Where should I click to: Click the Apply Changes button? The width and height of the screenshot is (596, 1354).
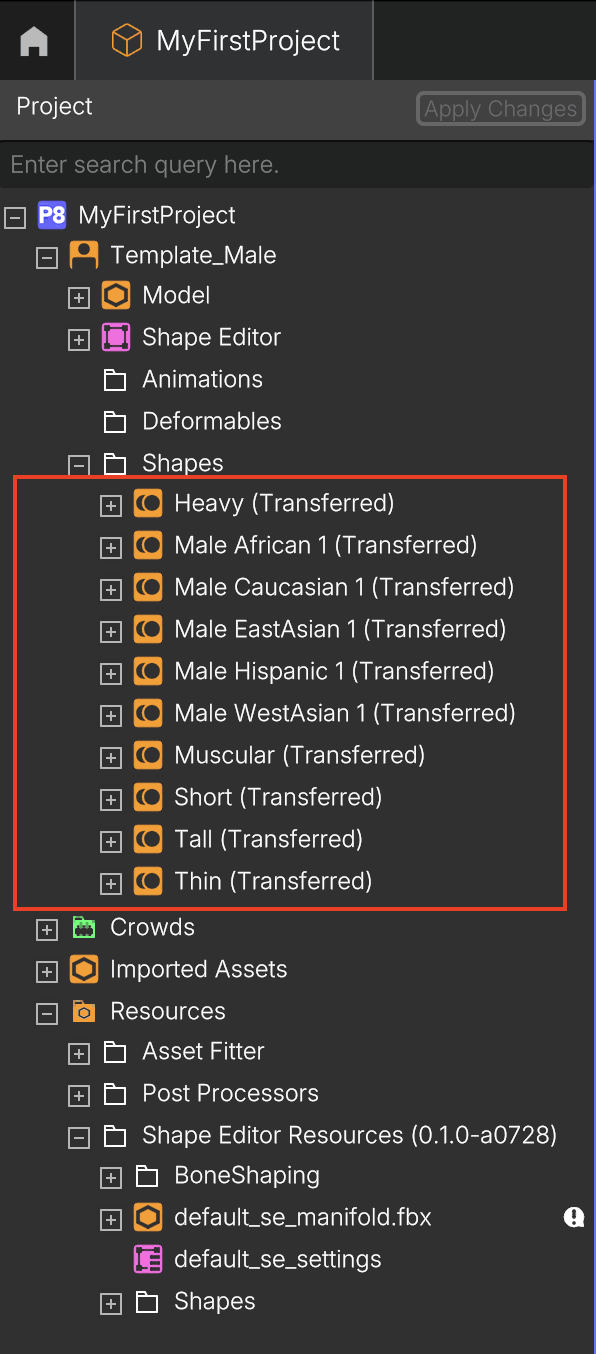[x=501, y=109]
